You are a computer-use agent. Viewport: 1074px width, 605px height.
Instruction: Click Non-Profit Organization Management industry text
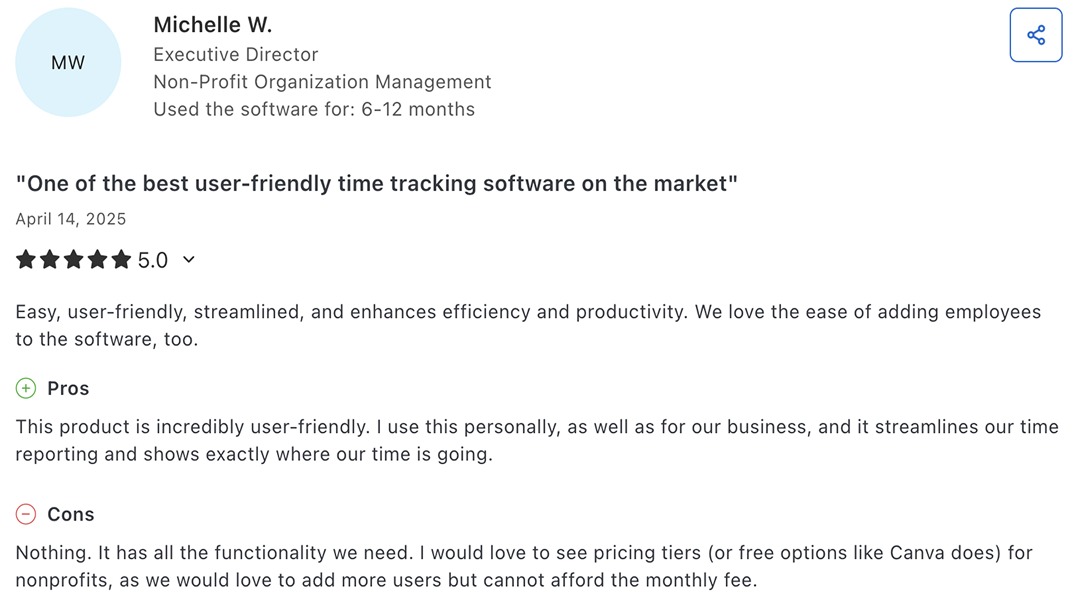(x=322, y=82)
